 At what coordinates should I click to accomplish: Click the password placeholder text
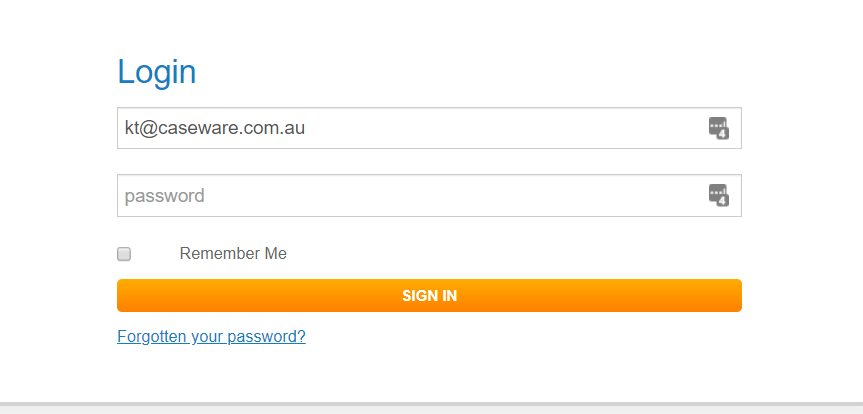pyautogui.click(x=165, y=196)
